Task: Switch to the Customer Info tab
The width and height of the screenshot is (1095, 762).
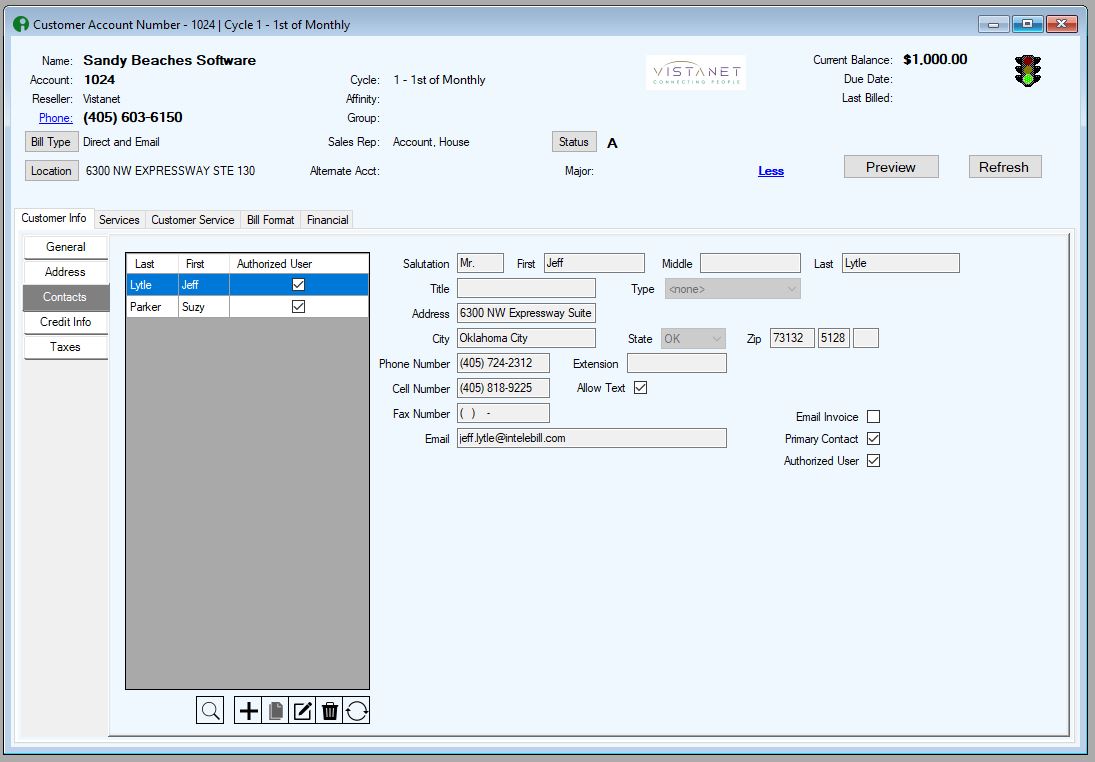Action: tap(54, 218)
